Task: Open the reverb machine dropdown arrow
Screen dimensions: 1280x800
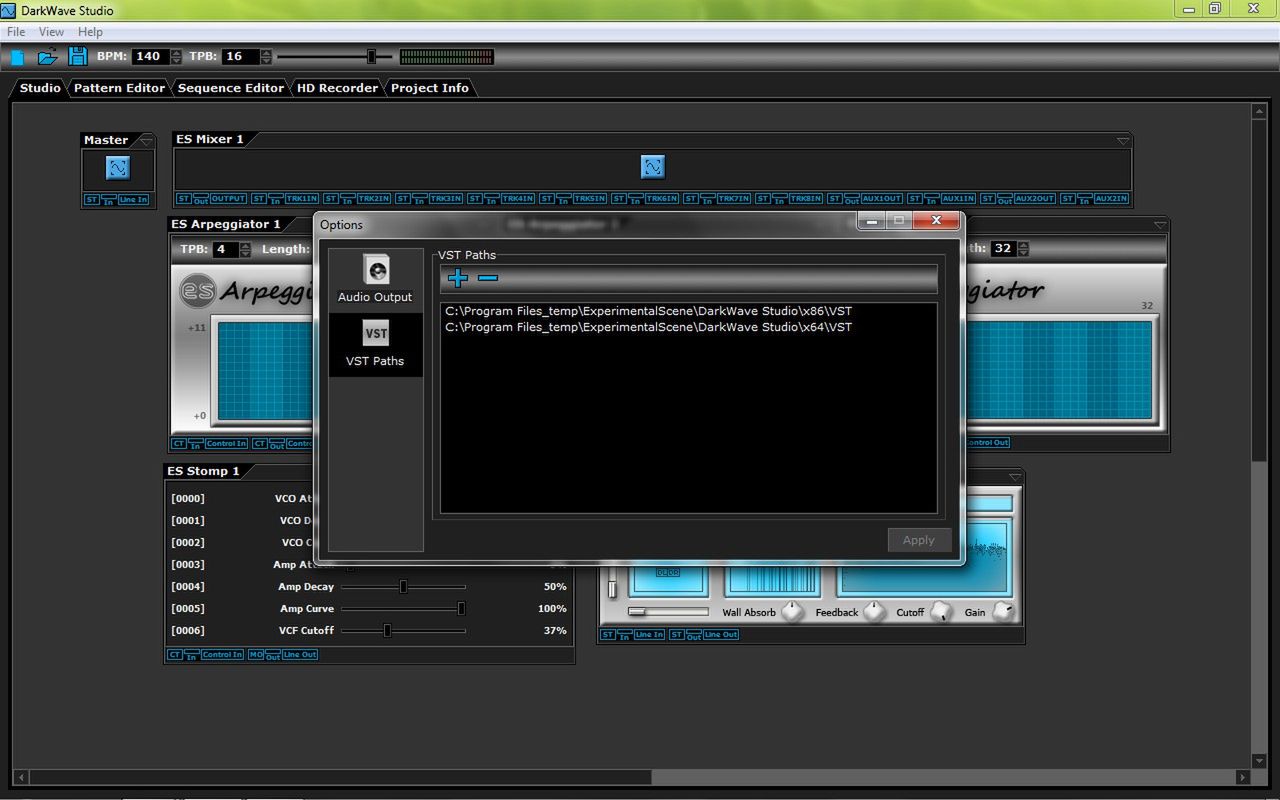Action: coord(1015,477)
